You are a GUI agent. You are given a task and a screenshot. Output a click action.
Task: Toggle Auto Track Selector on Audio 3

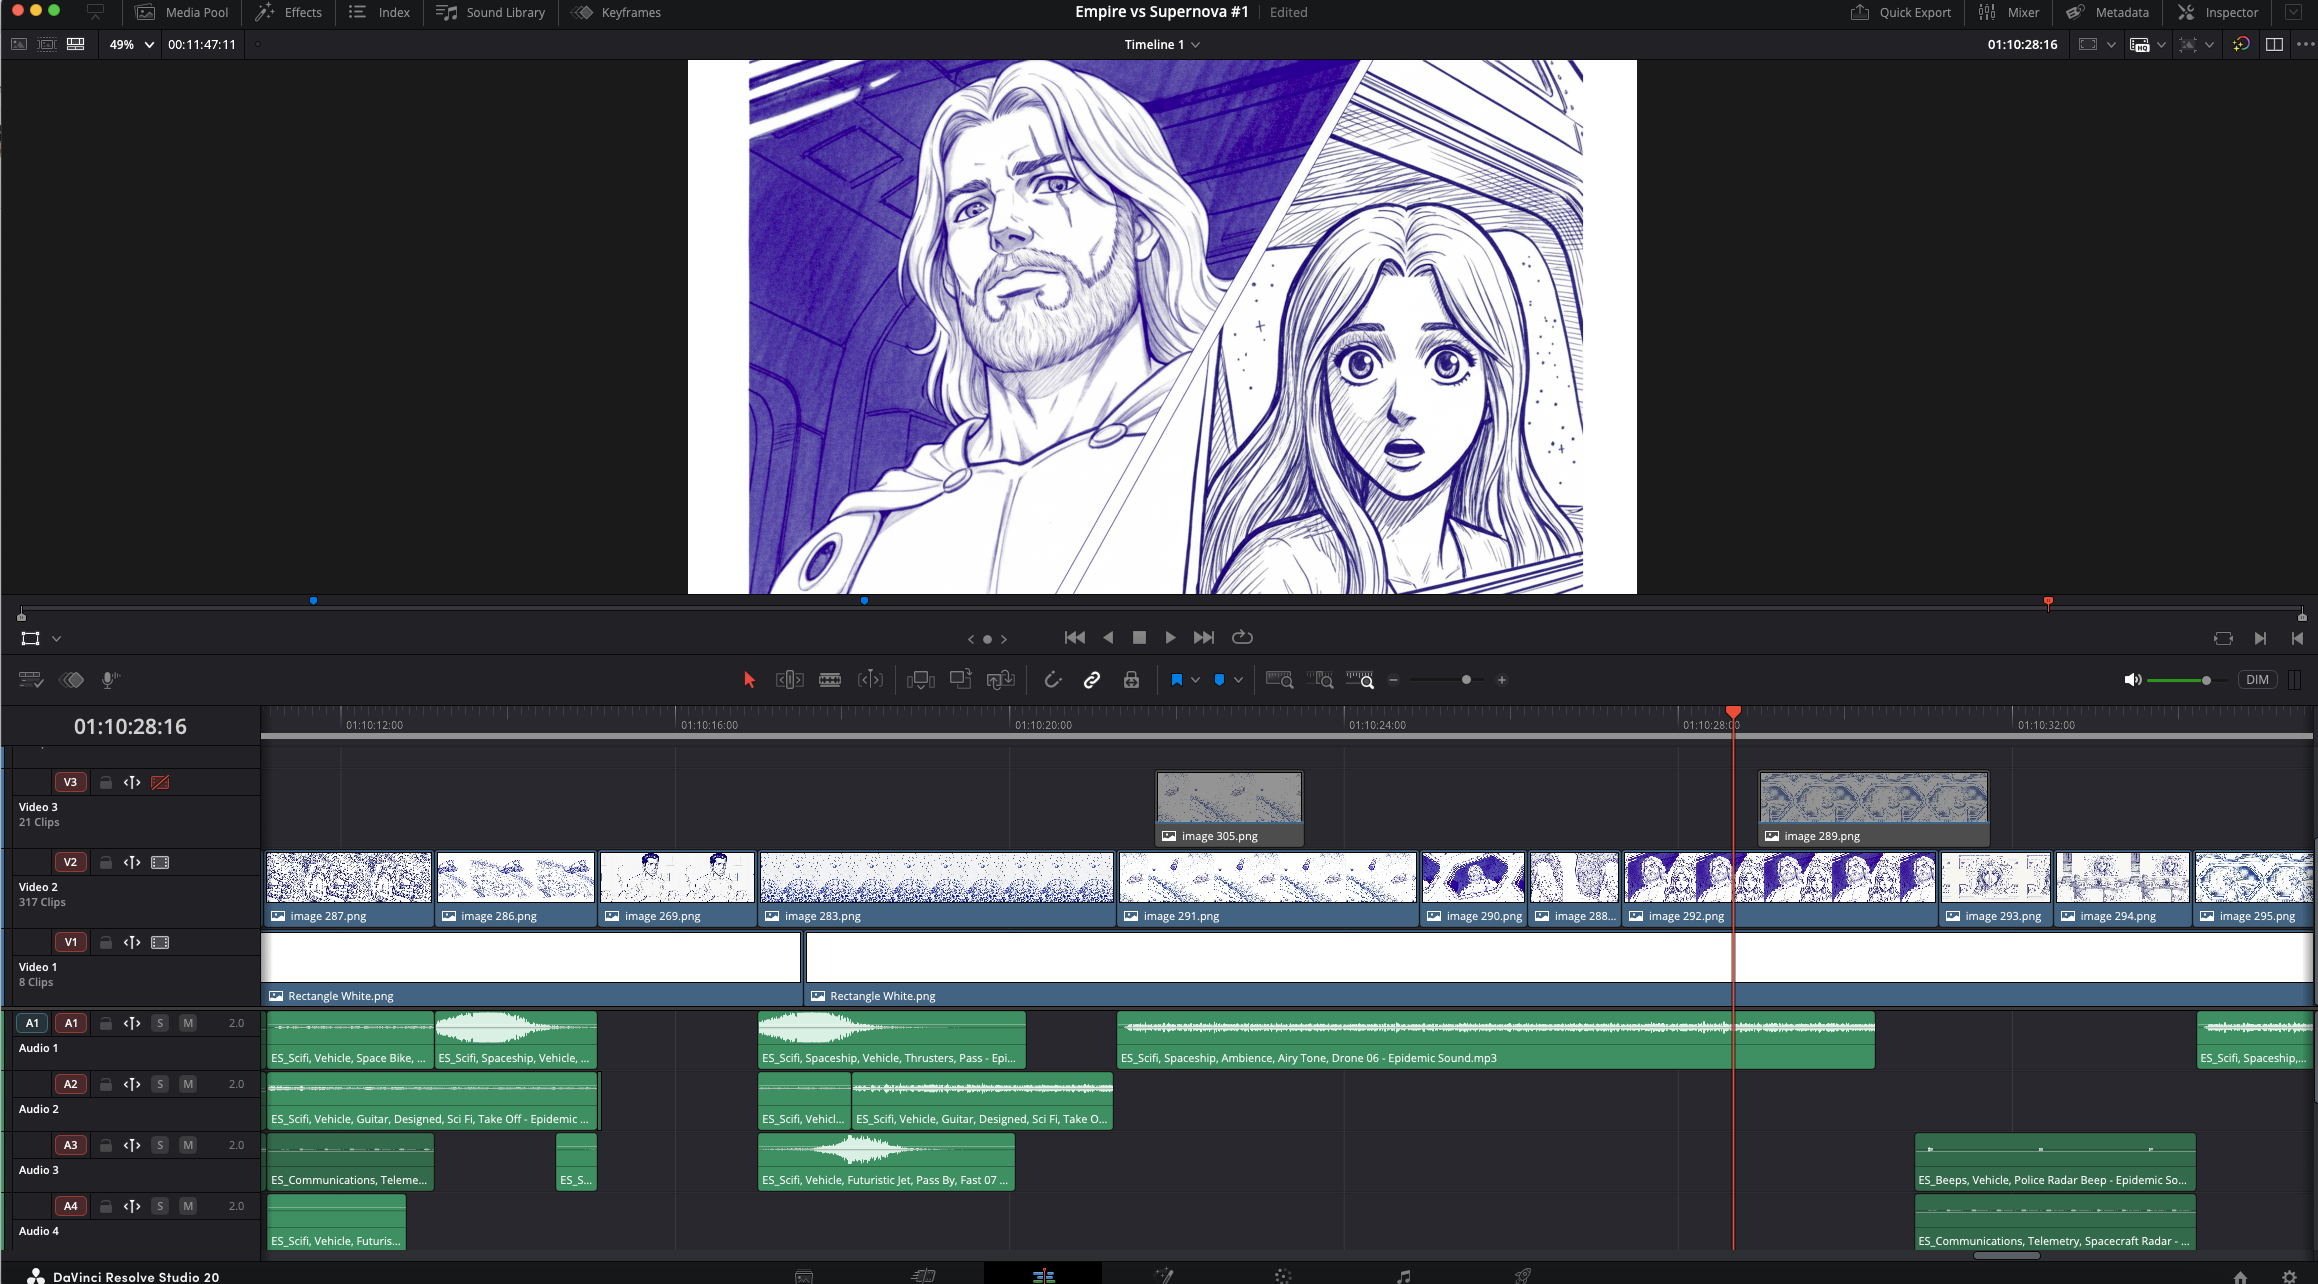(x=132, y=1145)
